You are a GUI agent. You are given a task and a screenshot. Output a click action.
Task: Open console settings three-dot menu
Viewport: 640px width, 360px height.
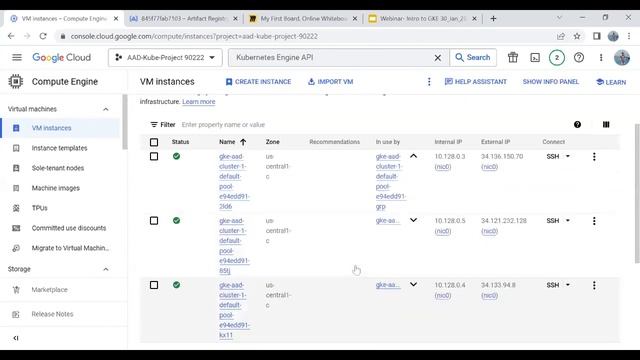[x=601, y=58]
